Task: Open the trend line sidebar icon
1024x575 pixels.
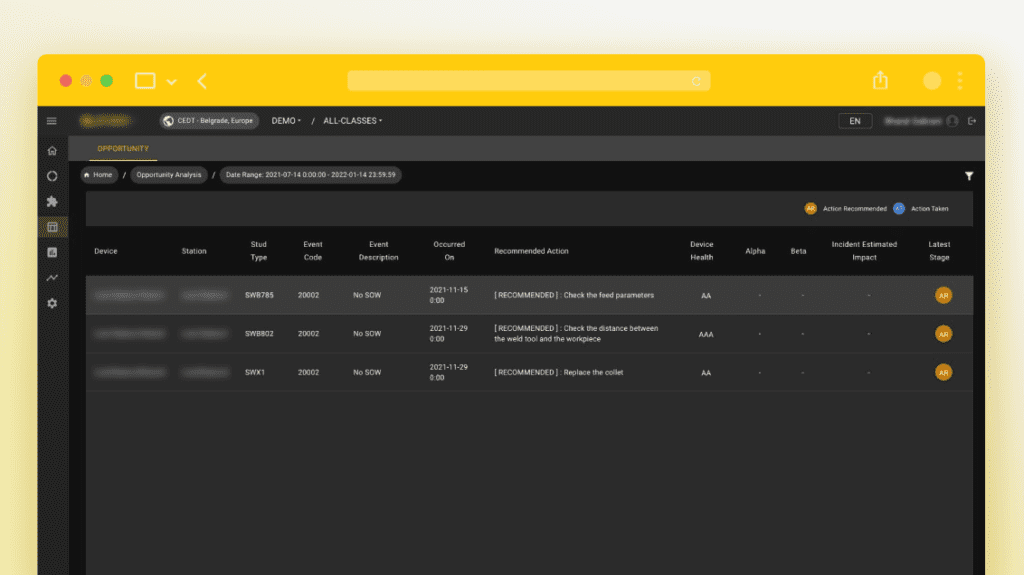Action: tap(52, 277)
